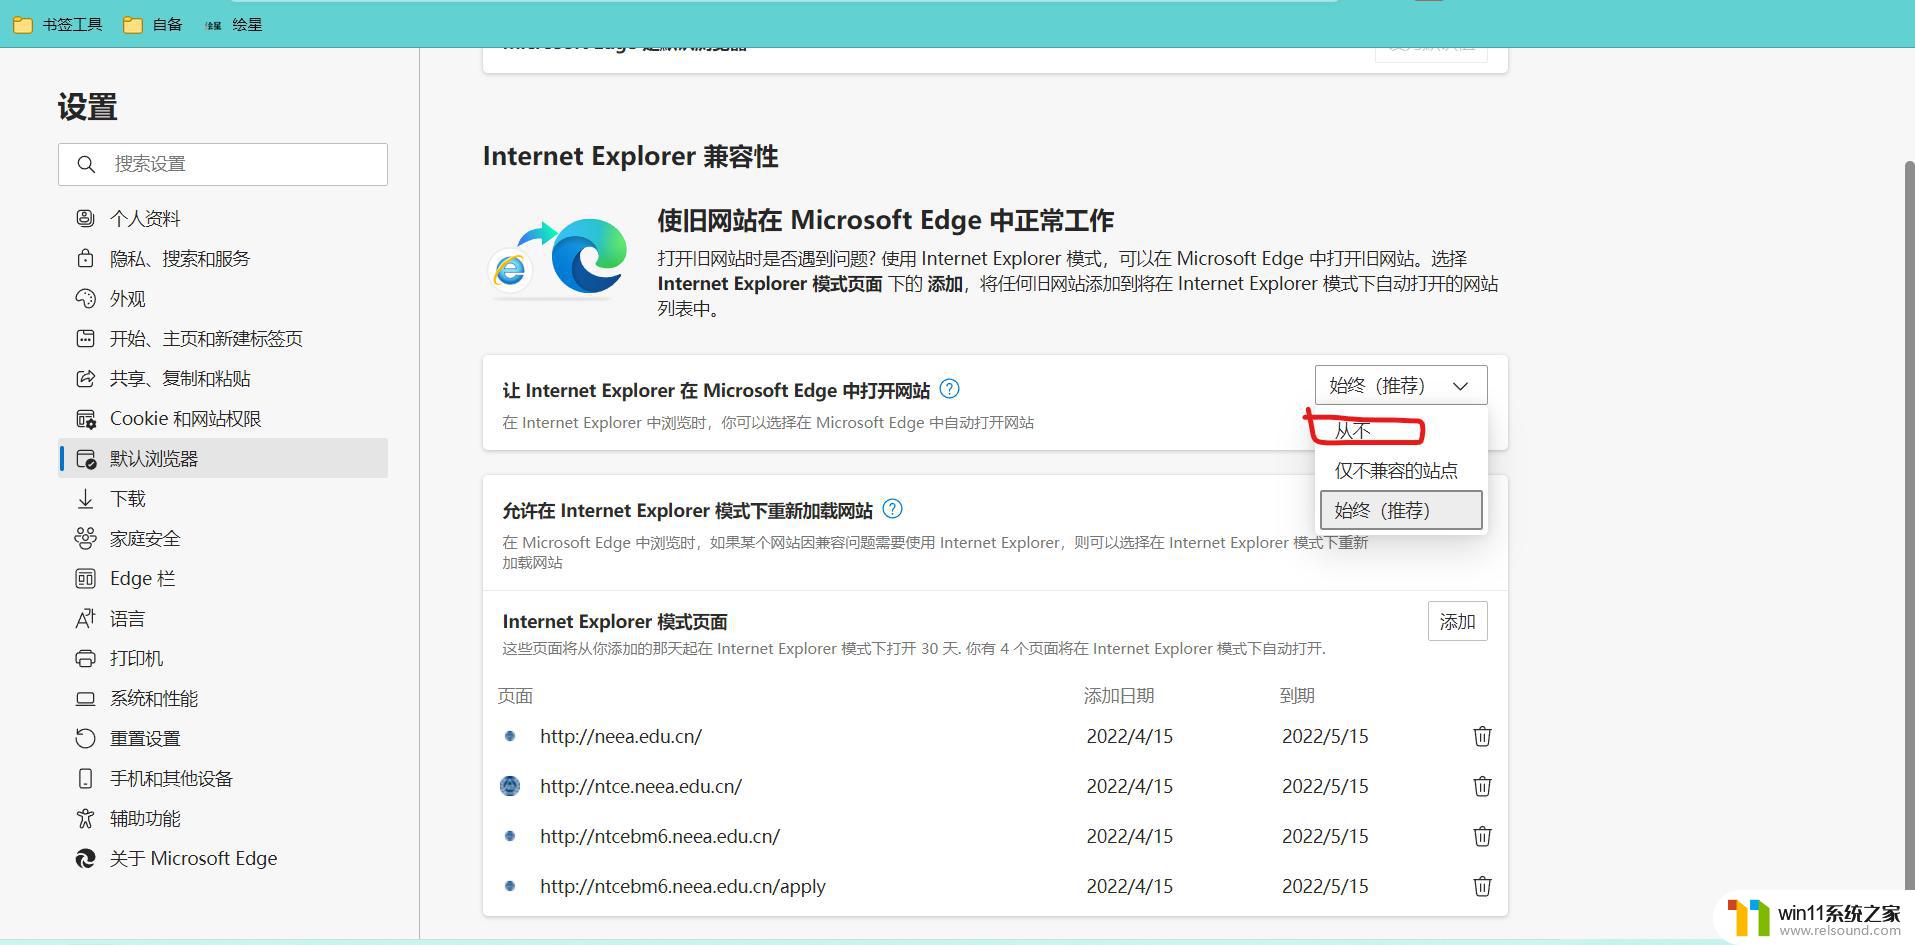
Task: Click the reset icon beside 重置设置
Action: 86,738
